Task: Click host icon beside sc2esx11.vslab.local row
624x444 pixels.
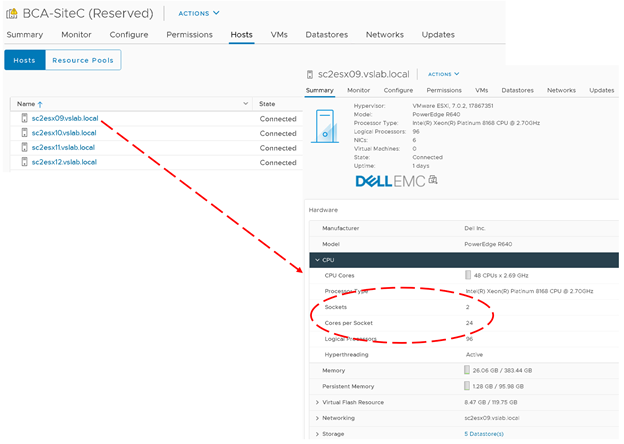Action: [24, 147]
